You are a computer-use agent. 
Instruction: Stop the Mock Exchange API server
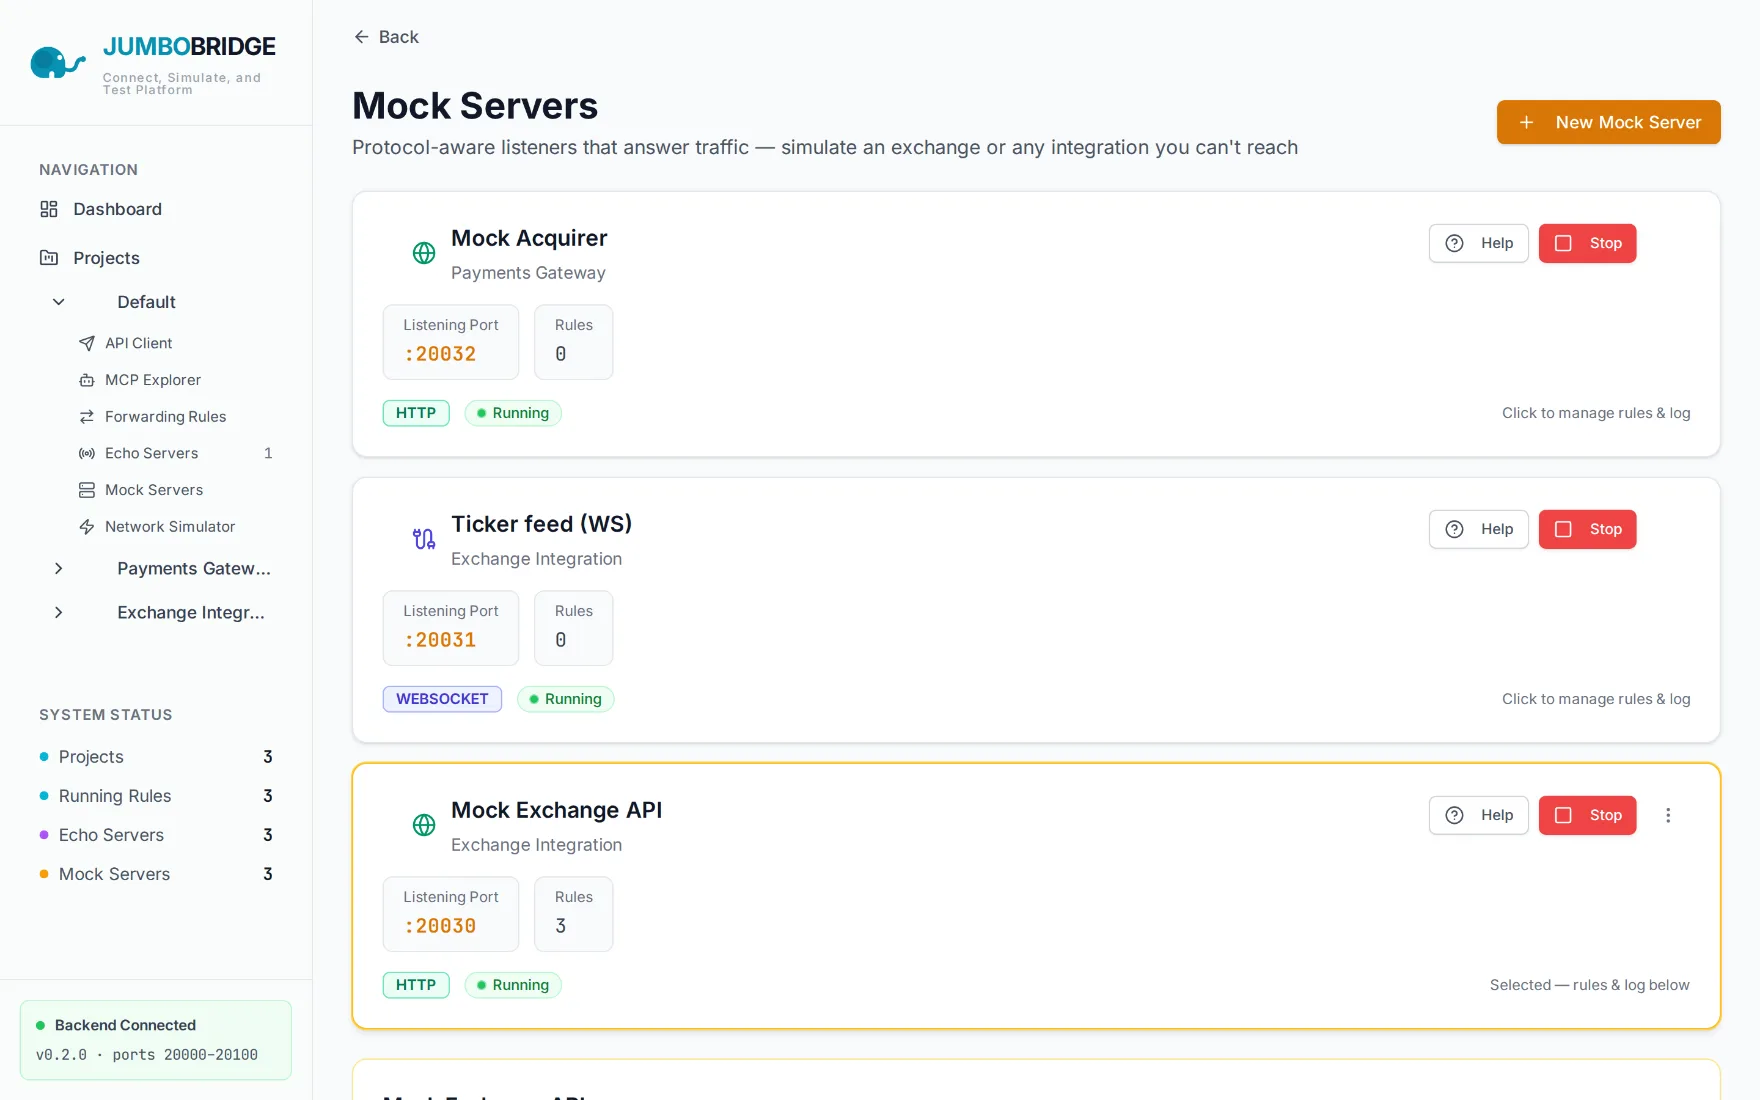pos(1587,815)
